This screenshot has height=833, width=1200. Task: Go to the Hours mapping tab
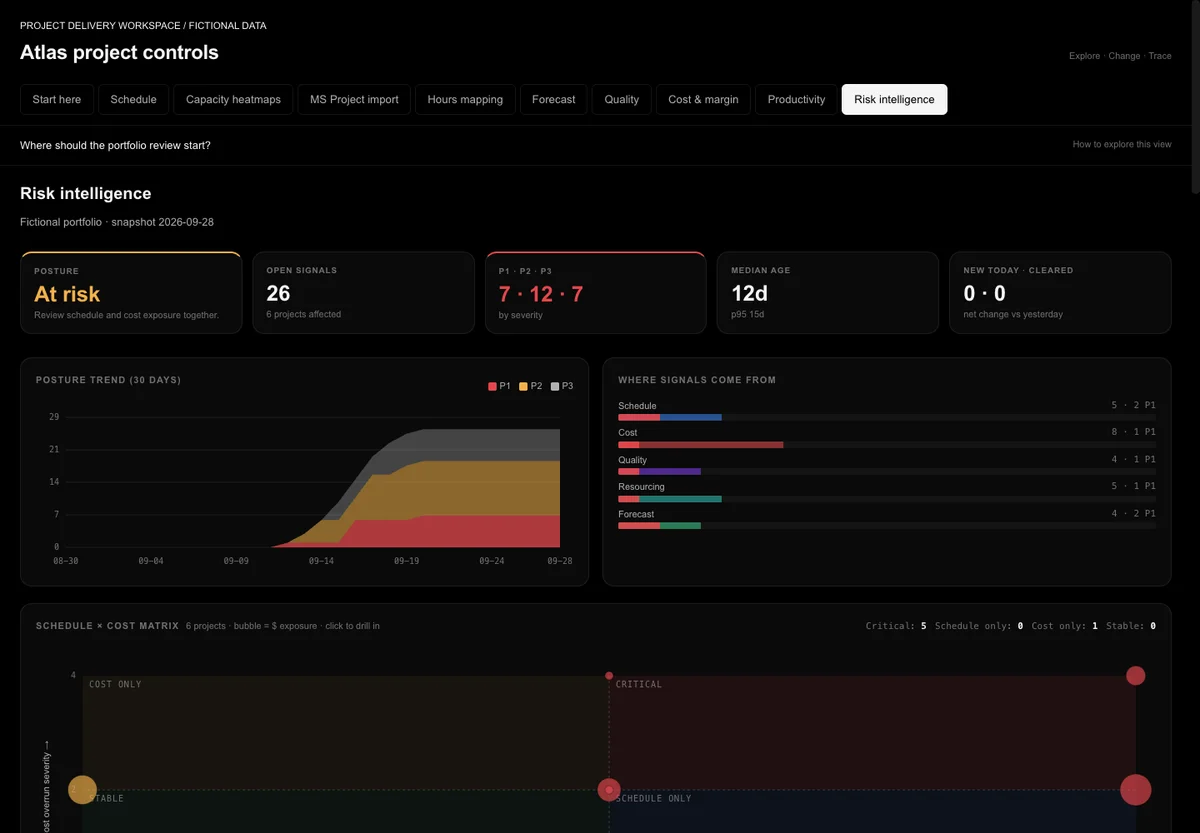pos(465,100)
